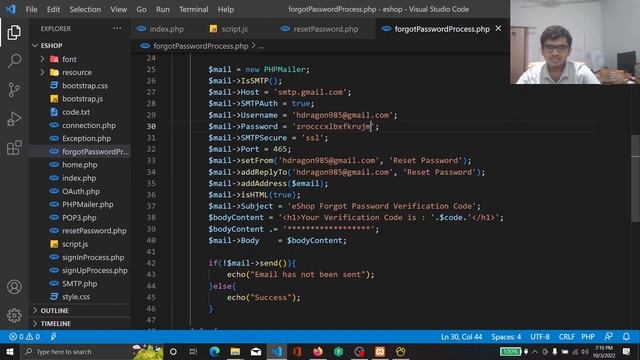The image size is (640, 360).
Task: Click Ln 30, Col 44 status entry
Action: (461, 337)
